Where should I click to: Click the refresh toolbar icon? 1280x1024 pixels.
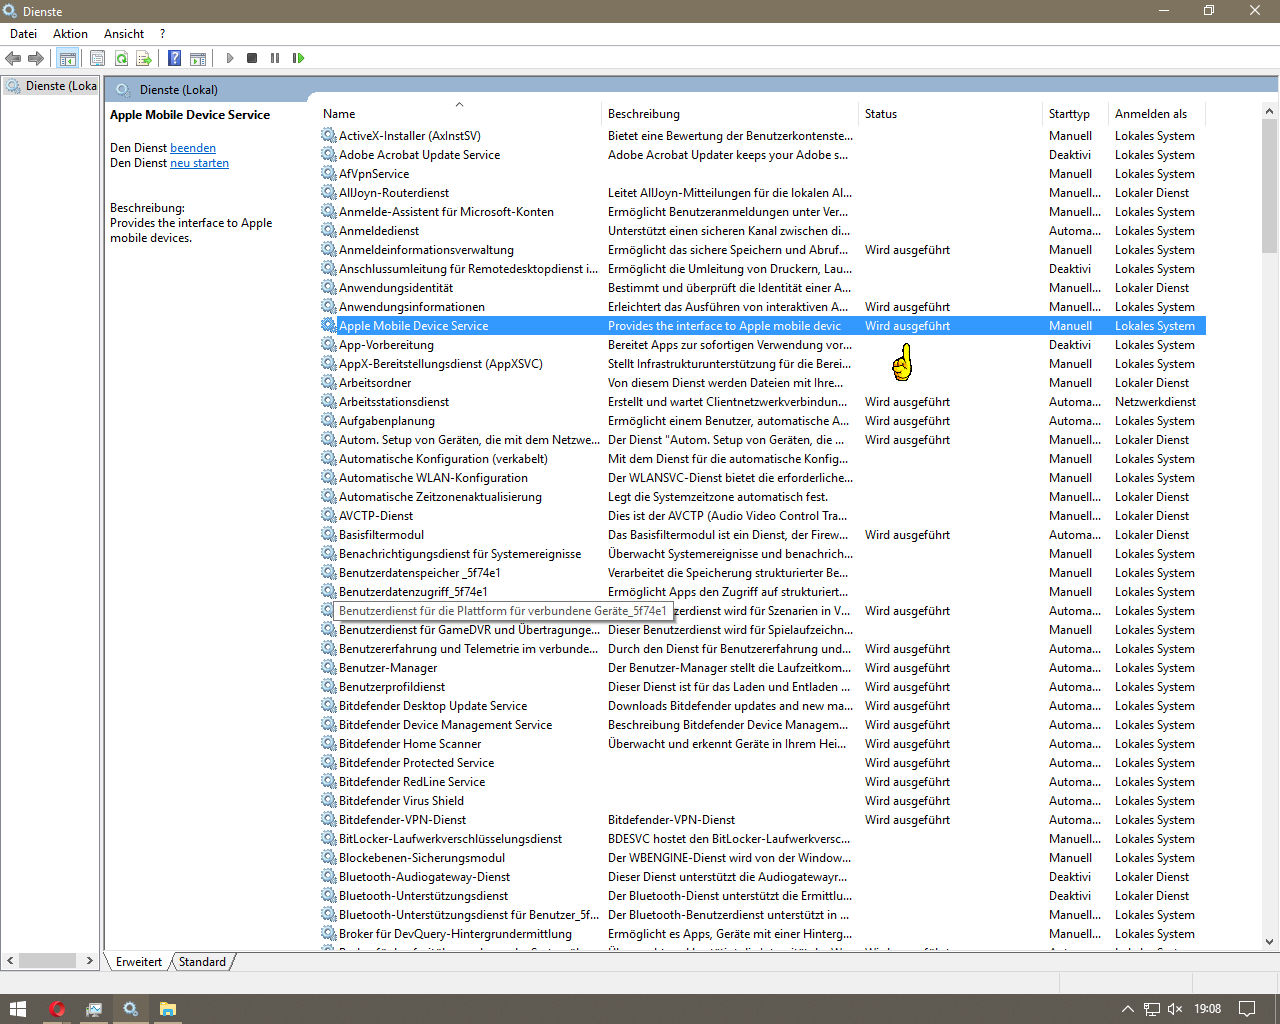pos(121,58)
